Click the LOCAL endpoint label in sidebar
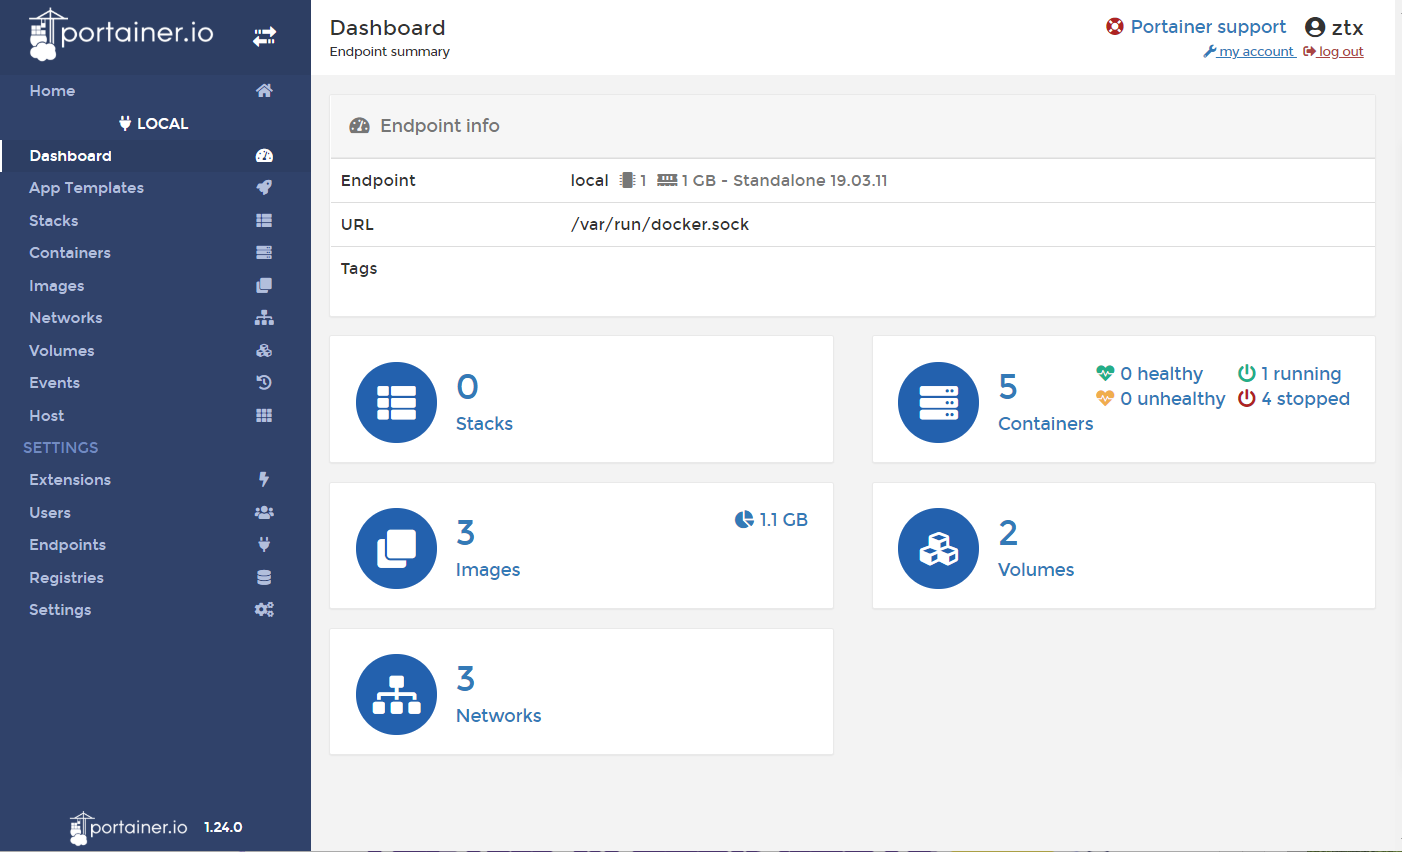This screenshot has height=852, width=1402. pos(154,124)
